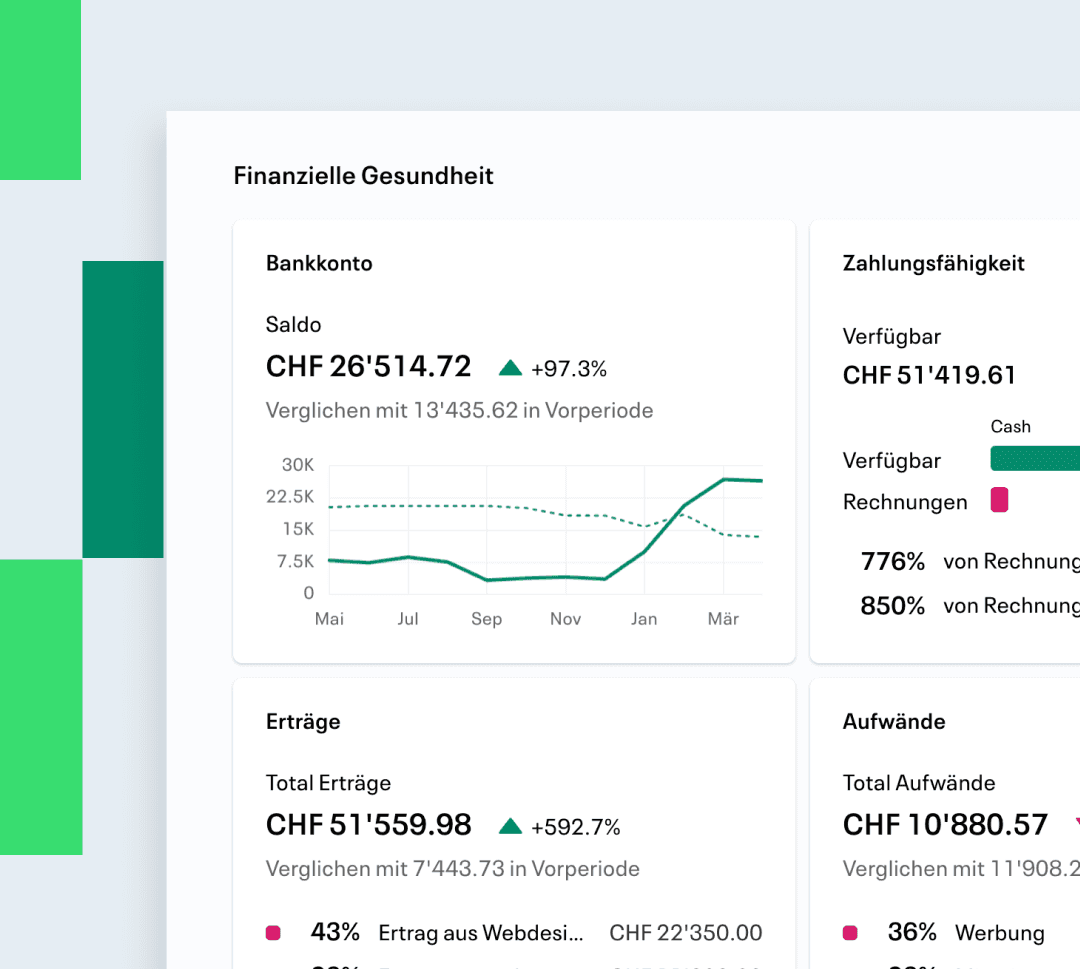Select the Bankkonto card title
The width and height of the screenshot is (1080, 969).
[319, 263]
